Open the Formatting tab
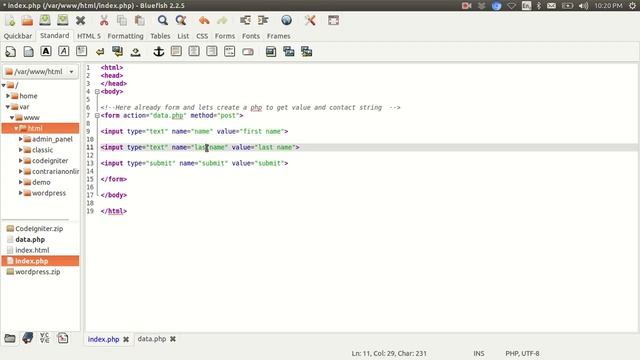640x360 pixels. 125,36
